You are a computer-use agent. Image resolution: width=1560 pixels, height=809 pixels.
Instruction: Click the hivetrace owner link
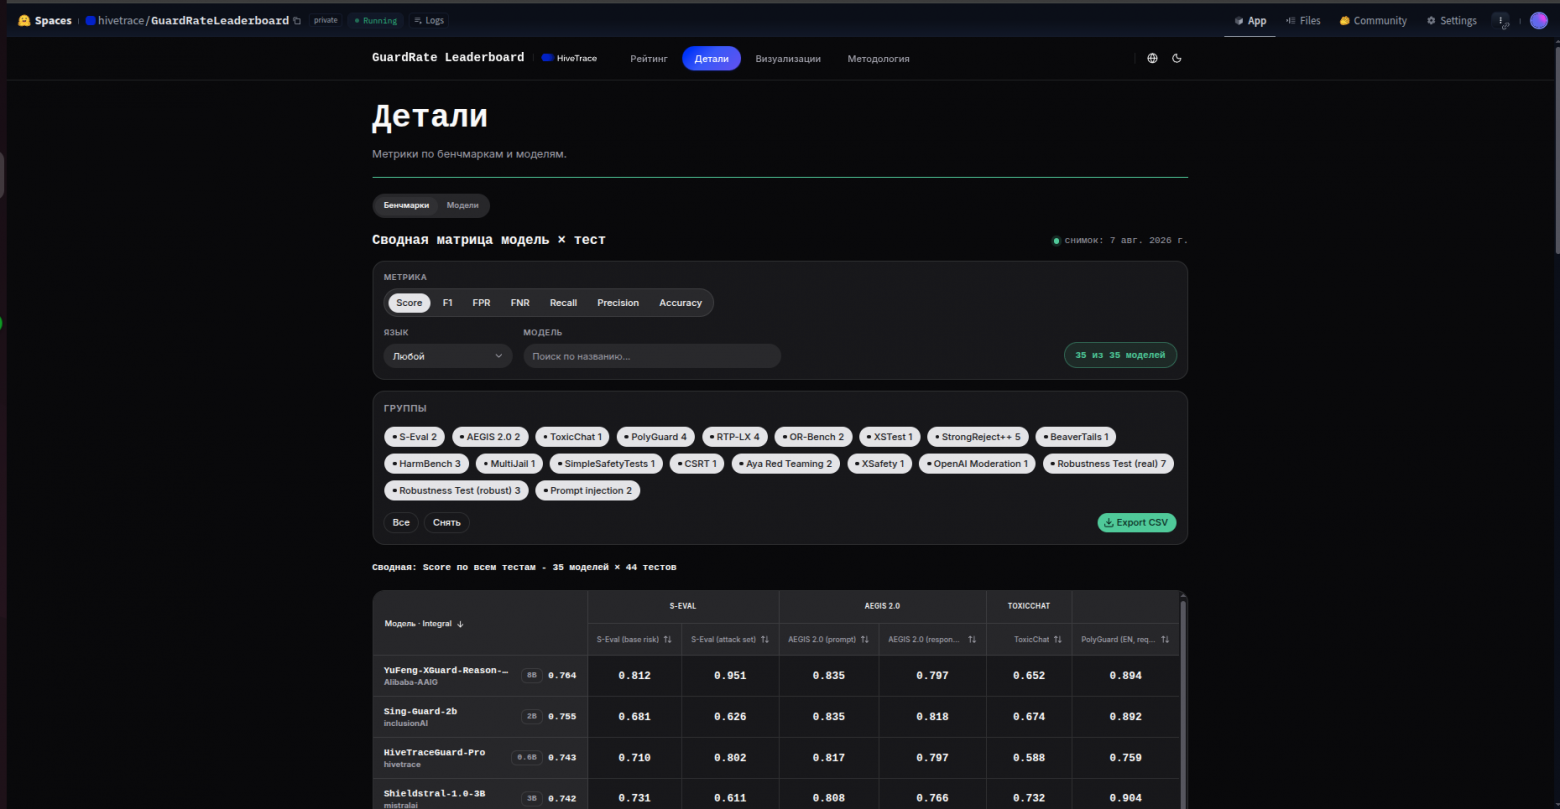tap(120, 21)
